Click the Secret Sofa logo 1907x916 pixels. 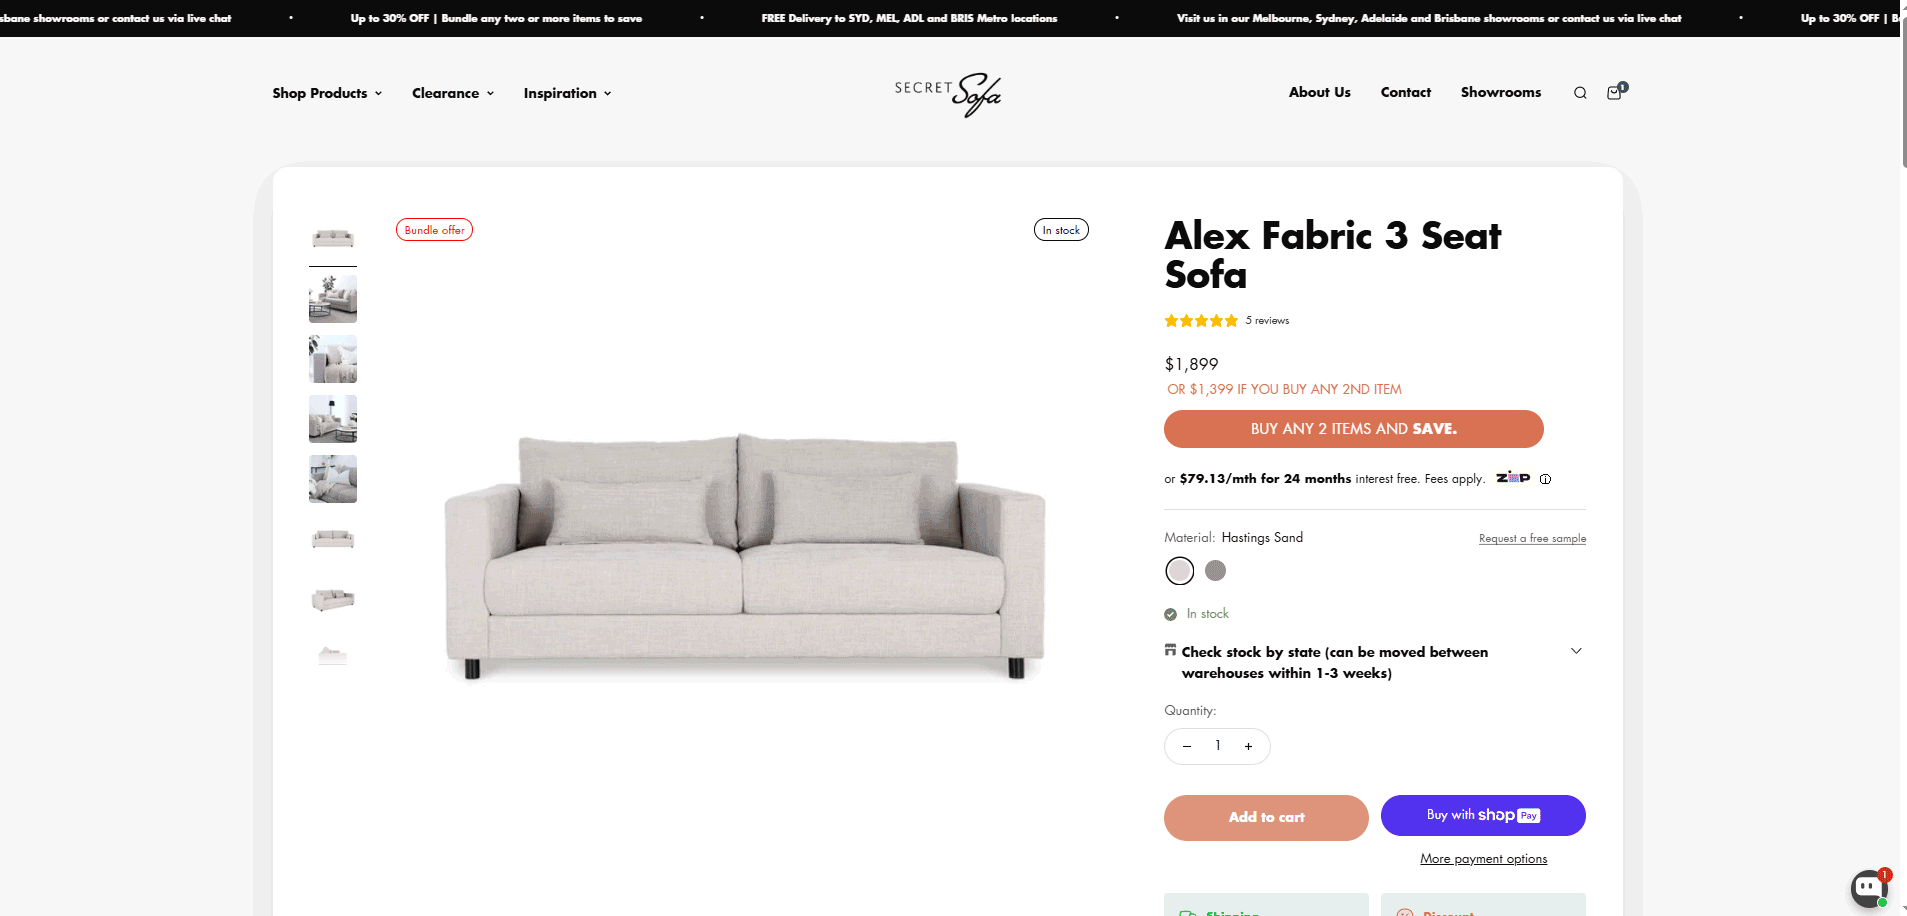tap(947, 94)
